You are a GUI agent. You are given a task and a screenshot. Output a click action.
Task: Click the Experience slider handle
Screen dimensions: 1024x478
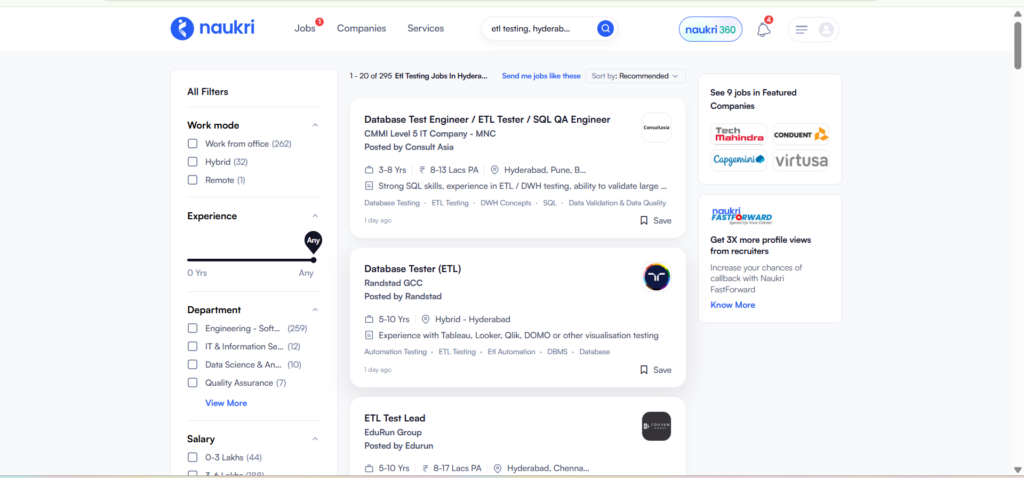pos(313,260)
